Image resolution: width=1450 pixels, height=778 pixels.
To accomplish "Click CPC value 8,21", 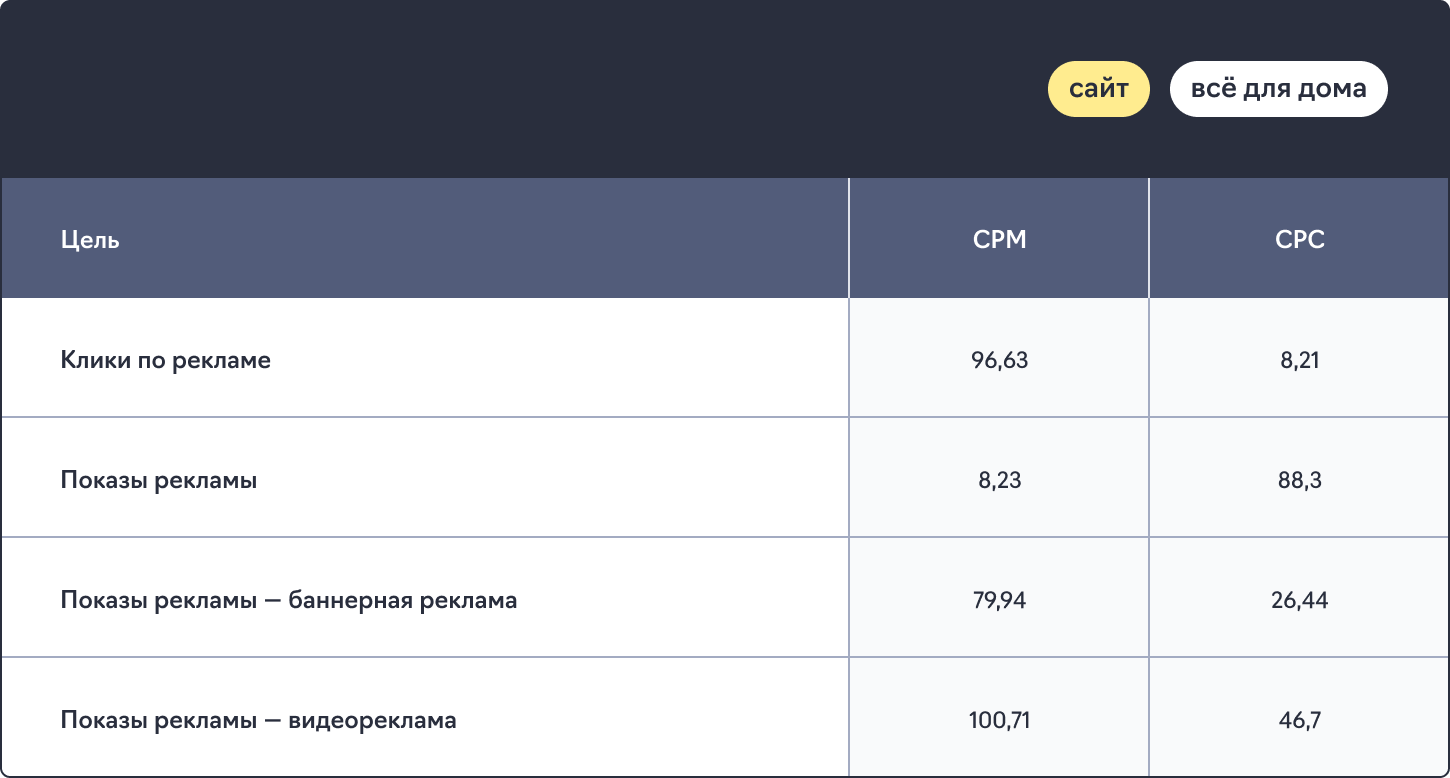I will [1300, 360].
